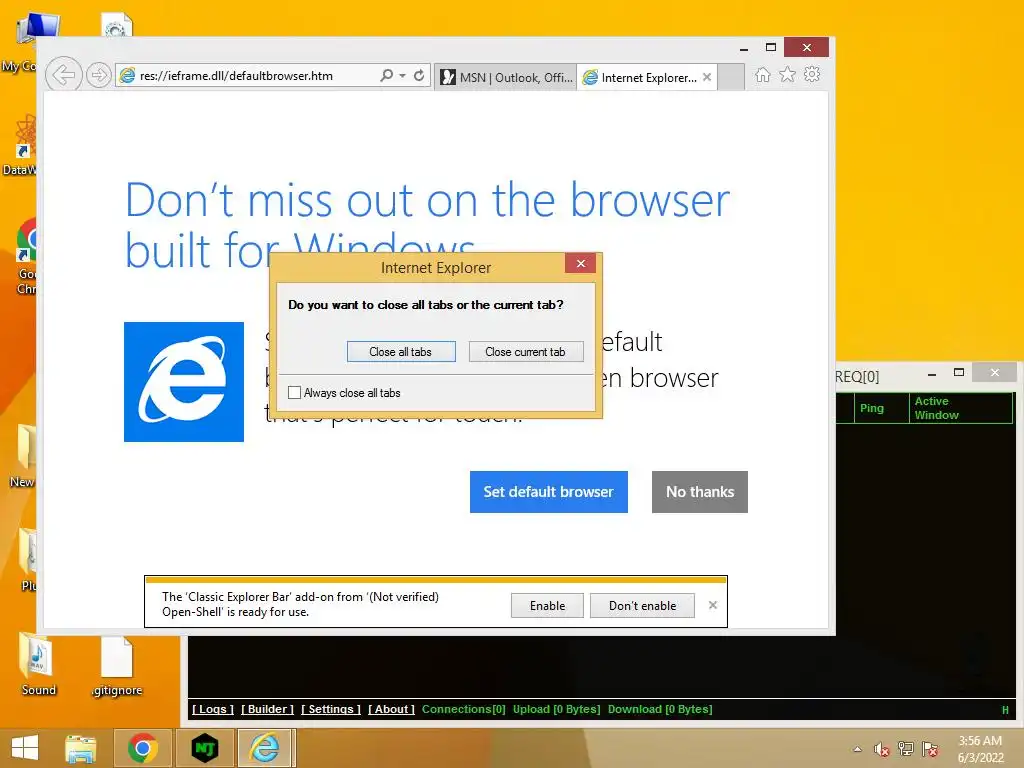Open Builder in njRAT window
The image size is (1024, 768).
267,709
